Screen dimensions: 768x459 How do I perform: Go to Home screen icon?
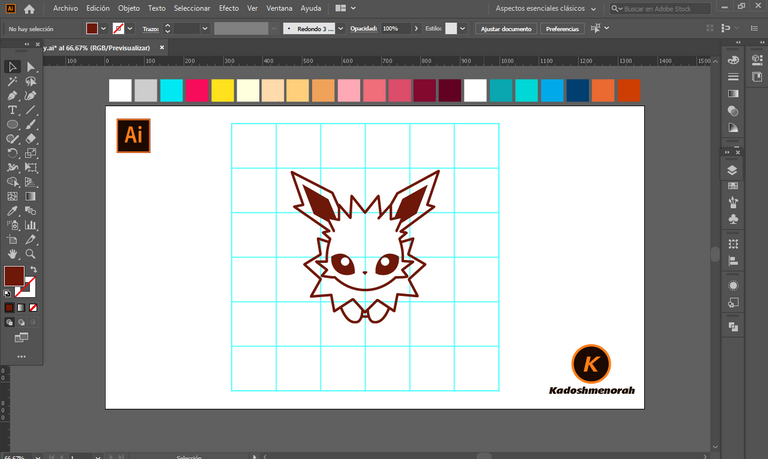pos(29,9)
